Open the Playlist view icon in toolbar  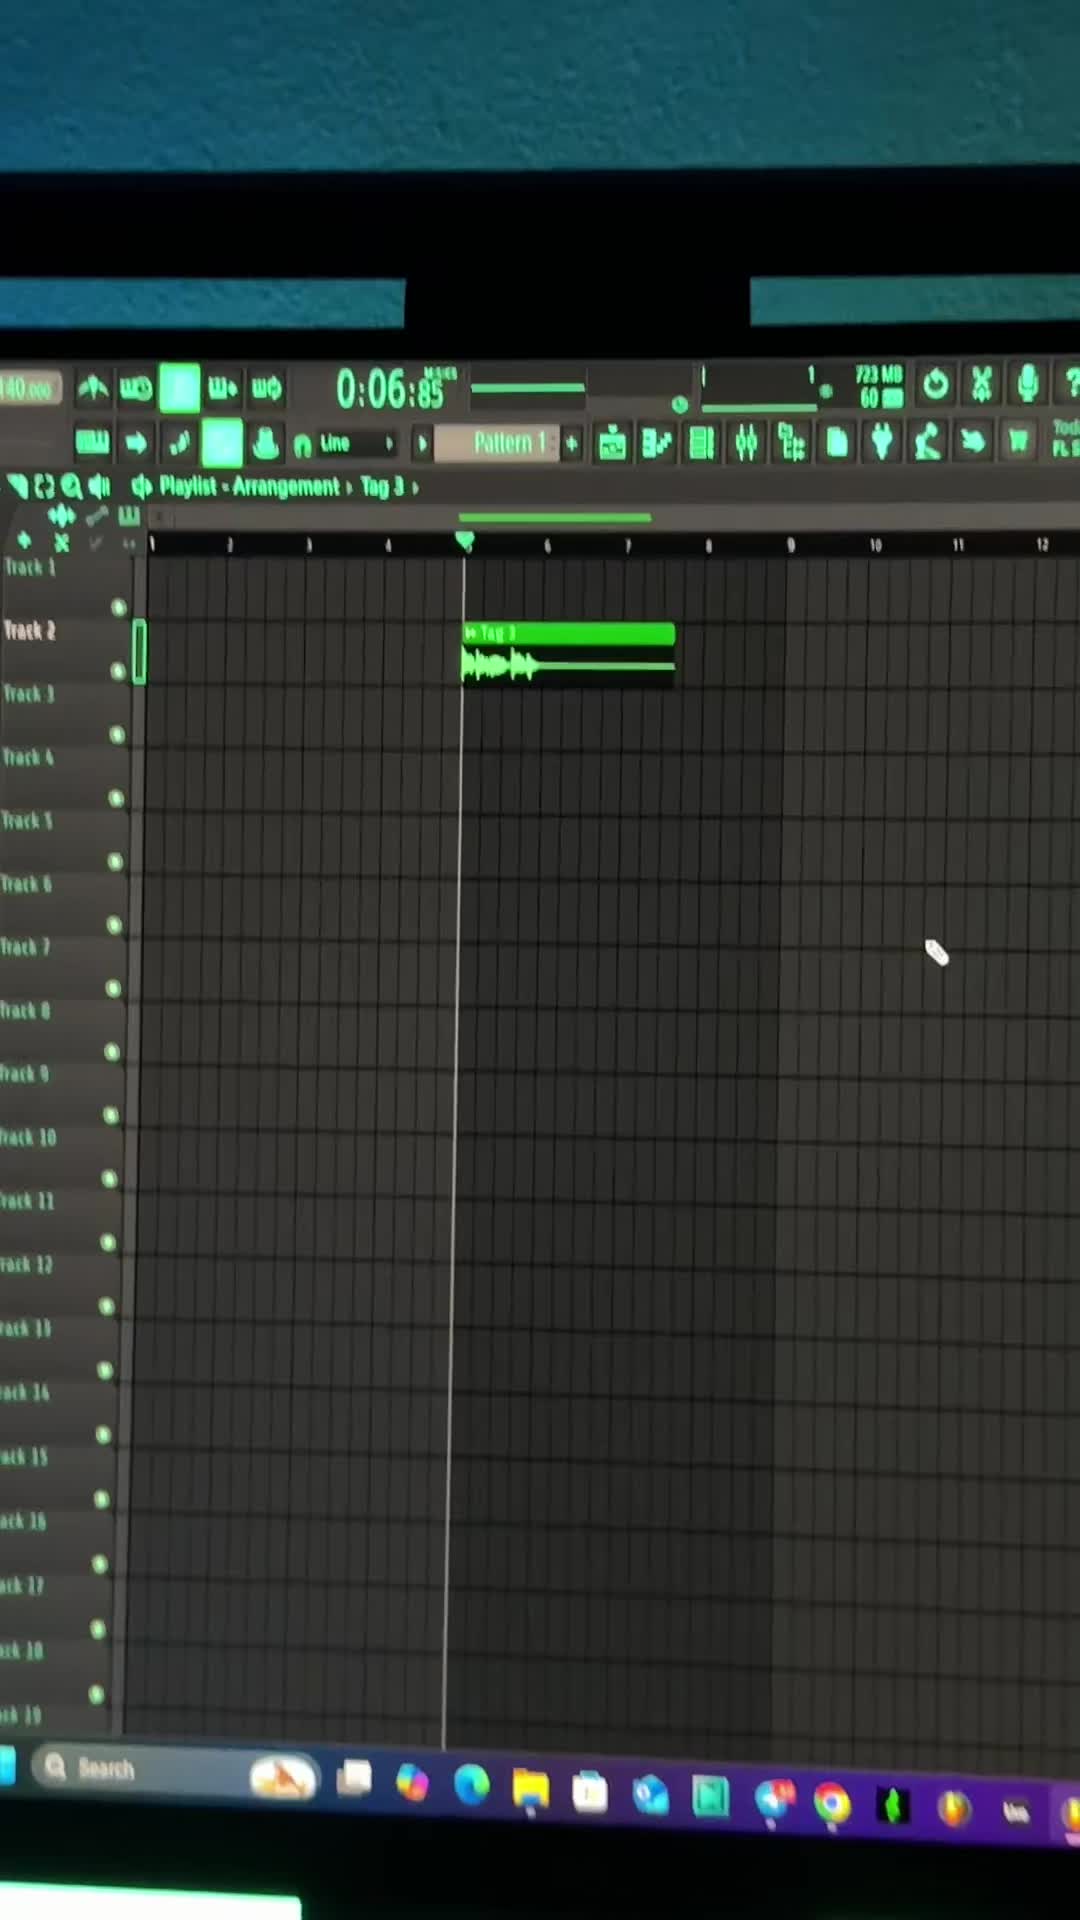click(612, 443)
